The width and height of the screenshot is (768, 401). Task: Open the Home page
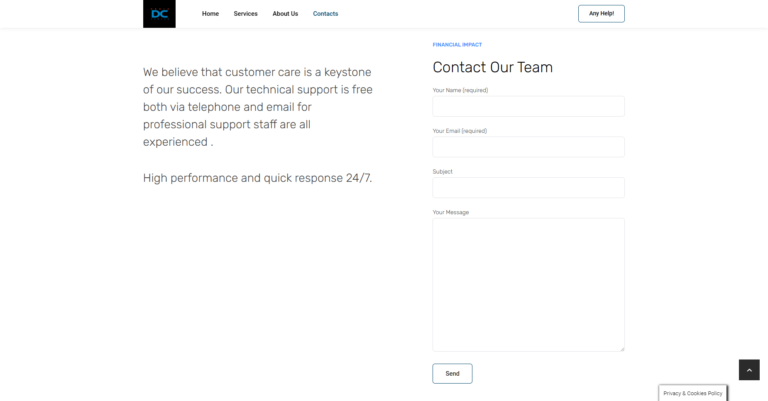coord(210,14)
